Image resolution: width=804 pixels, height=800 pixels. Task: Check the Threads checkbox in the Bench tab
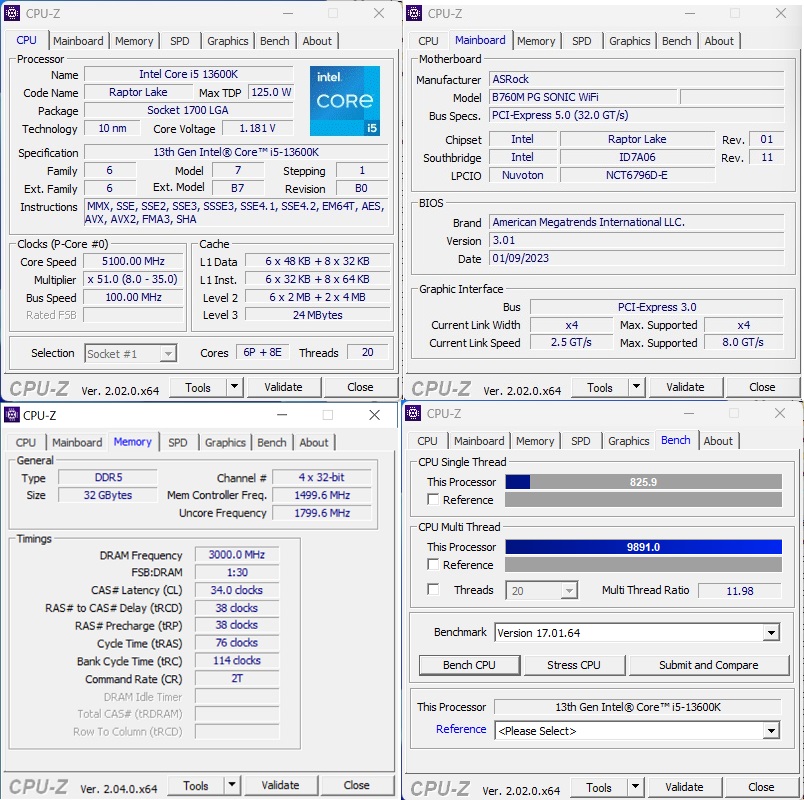tap(434, 590)
